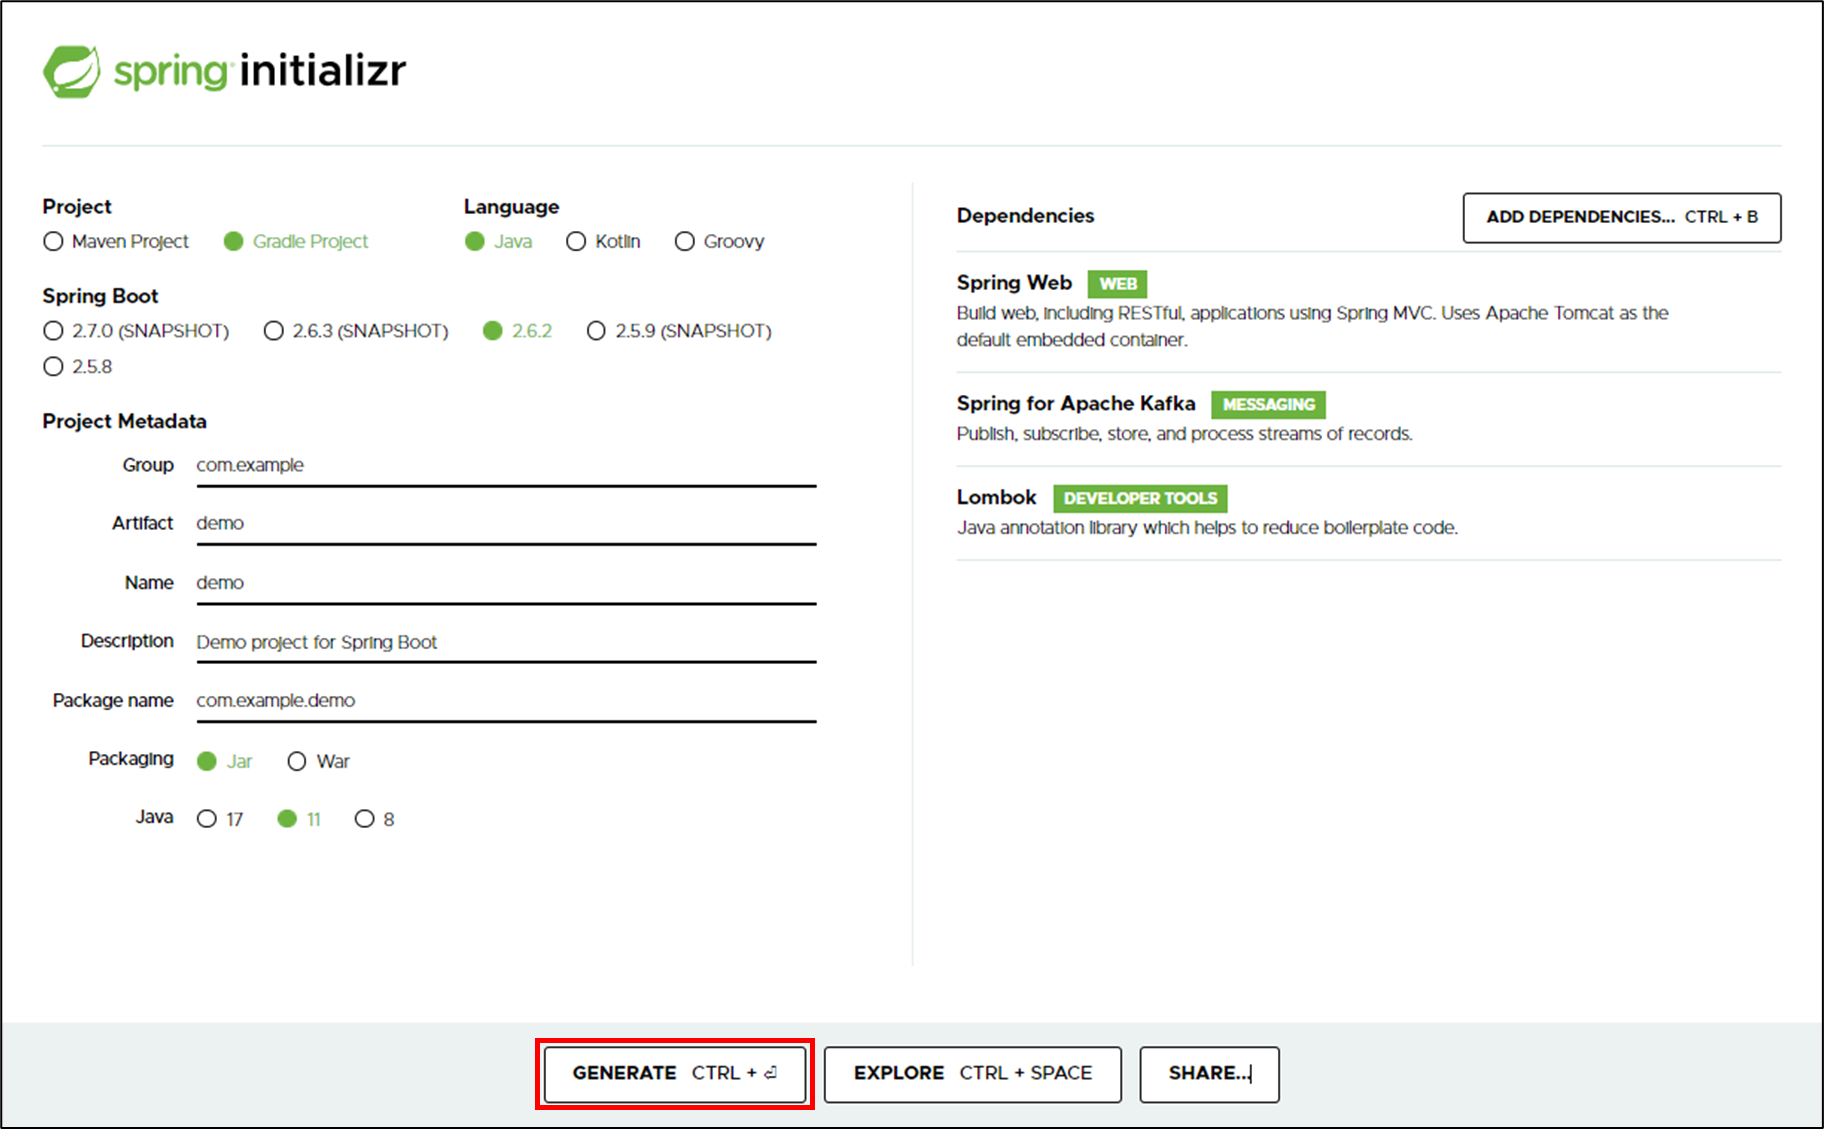Click the WEB category badge

(1118, 284)
